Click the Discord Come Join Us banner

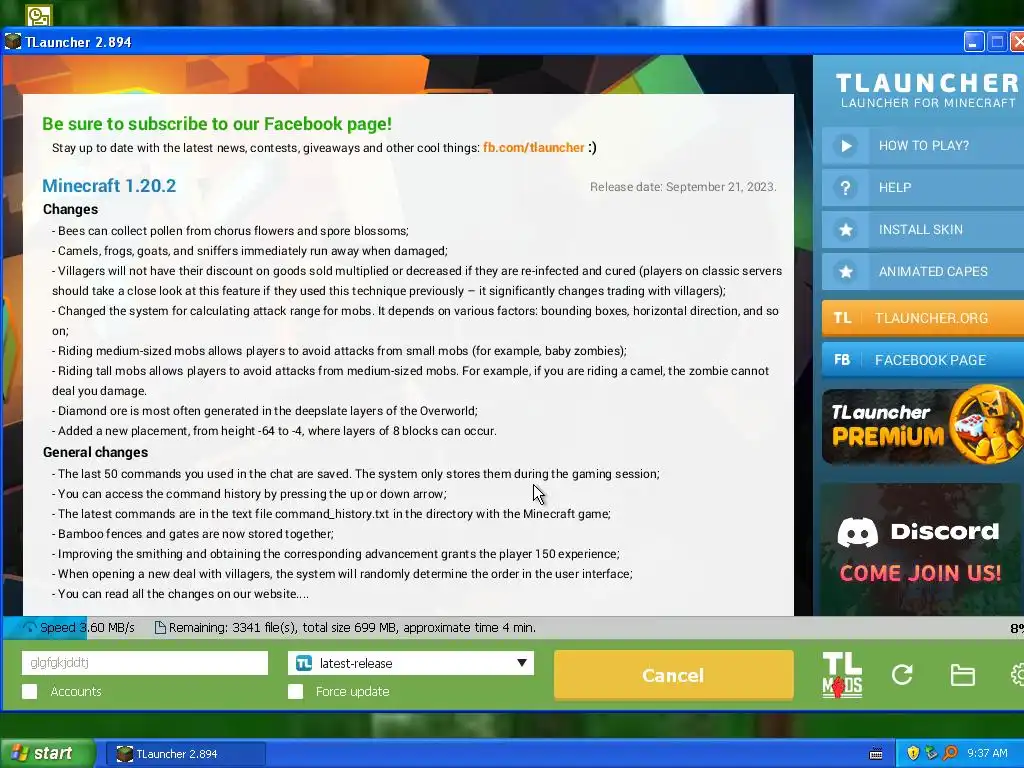pyautogui.click(x=921, y=549)
